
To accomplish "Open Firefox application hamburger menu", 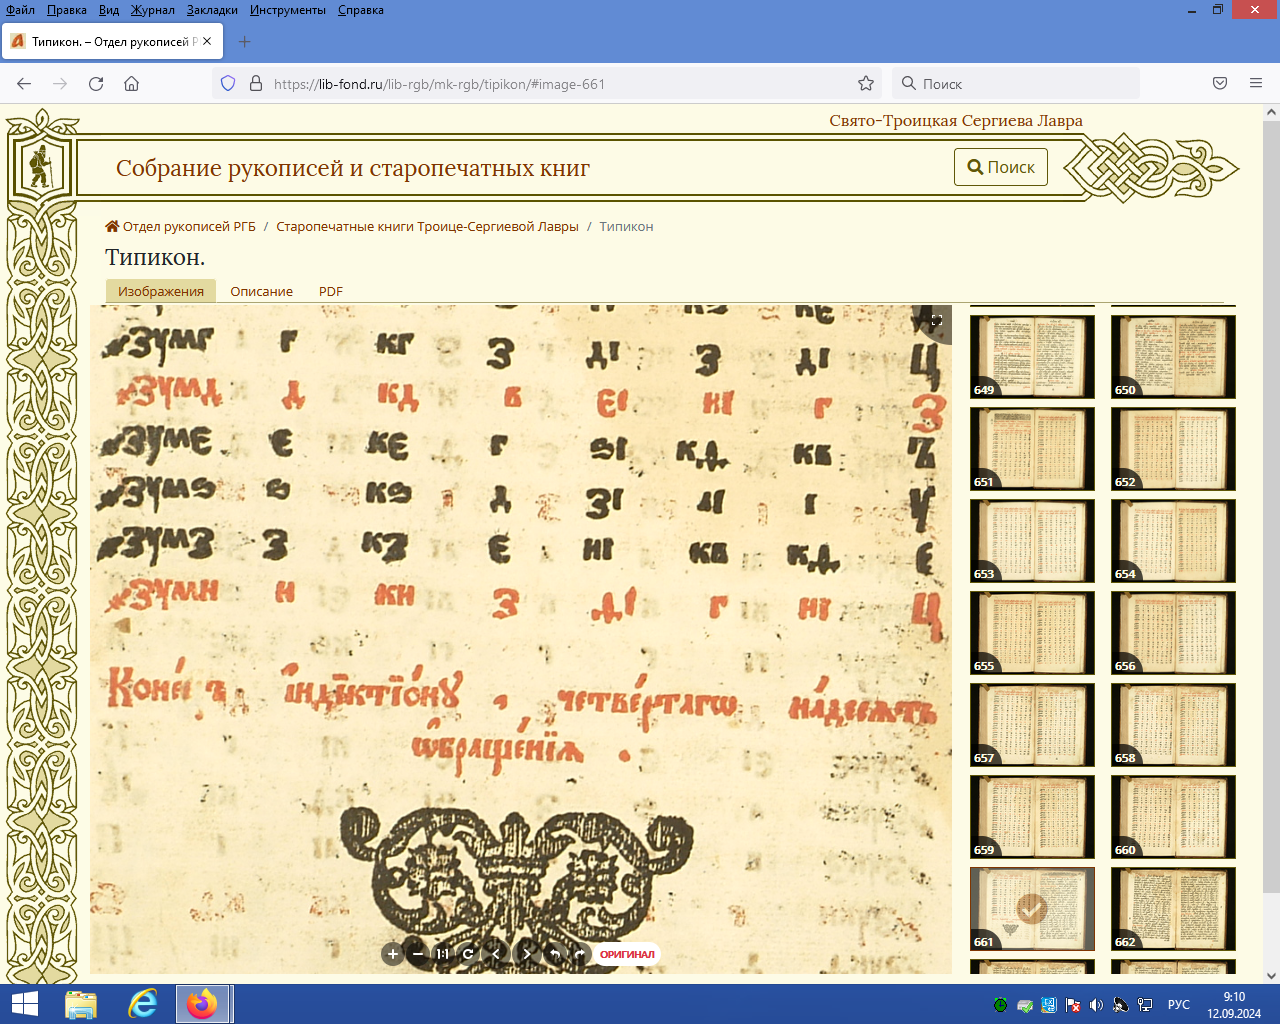I will click(x=1256, y=84).
